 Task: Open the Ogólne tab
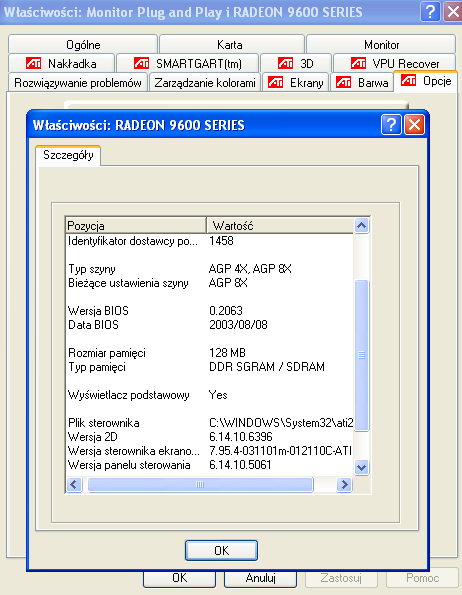83,44
